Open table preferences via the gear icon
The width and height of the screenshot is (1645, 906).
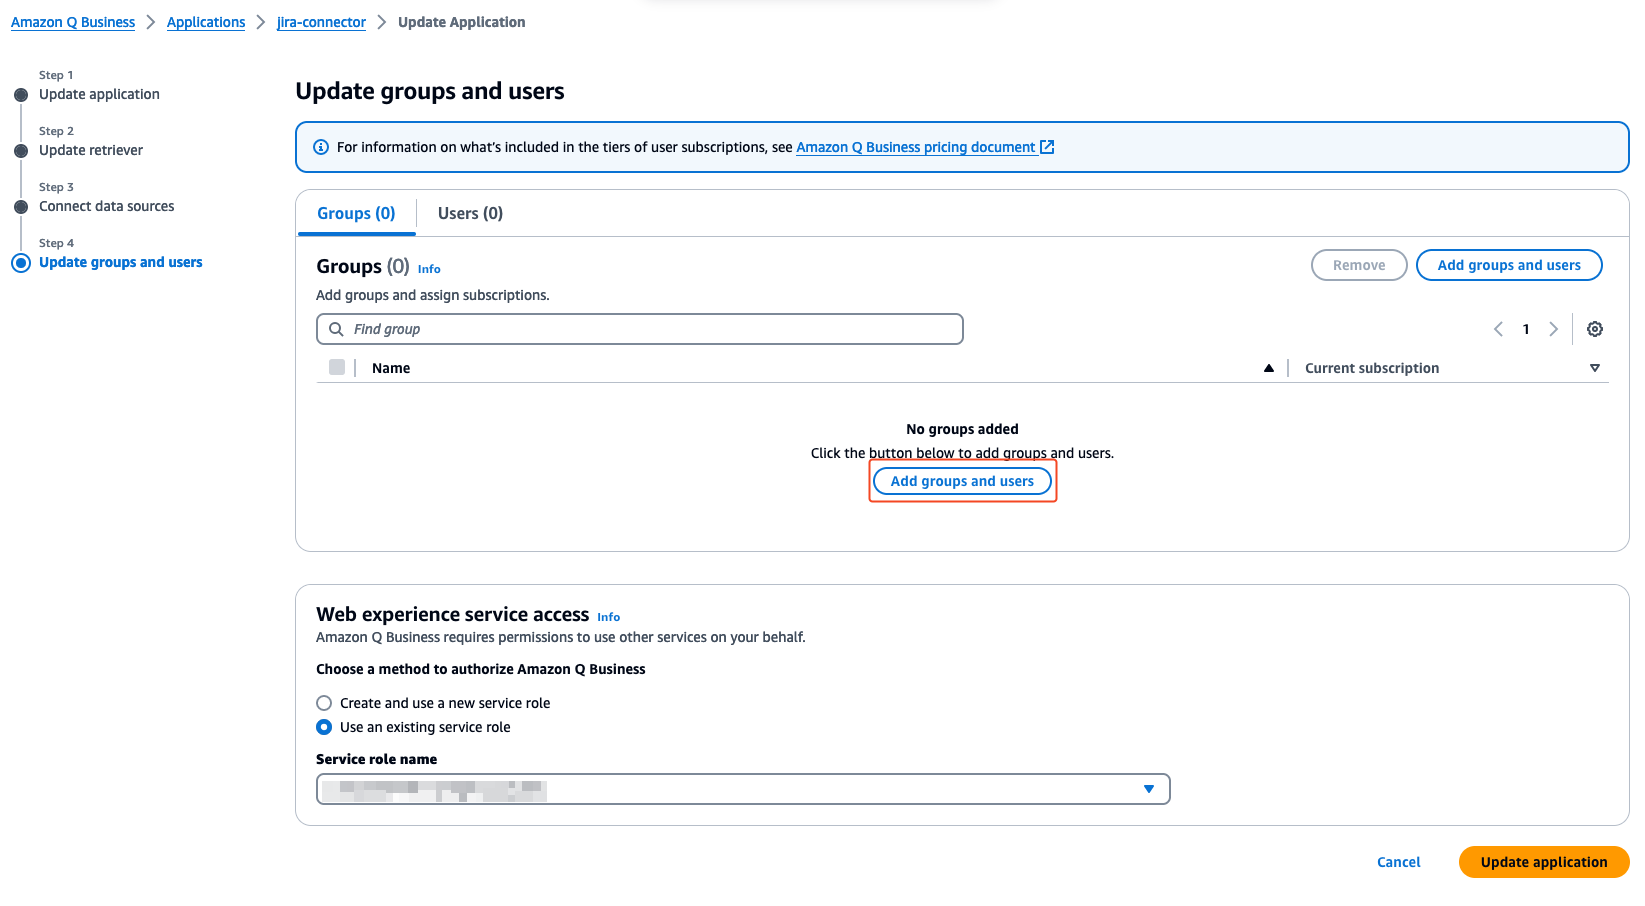(1594, 328)
